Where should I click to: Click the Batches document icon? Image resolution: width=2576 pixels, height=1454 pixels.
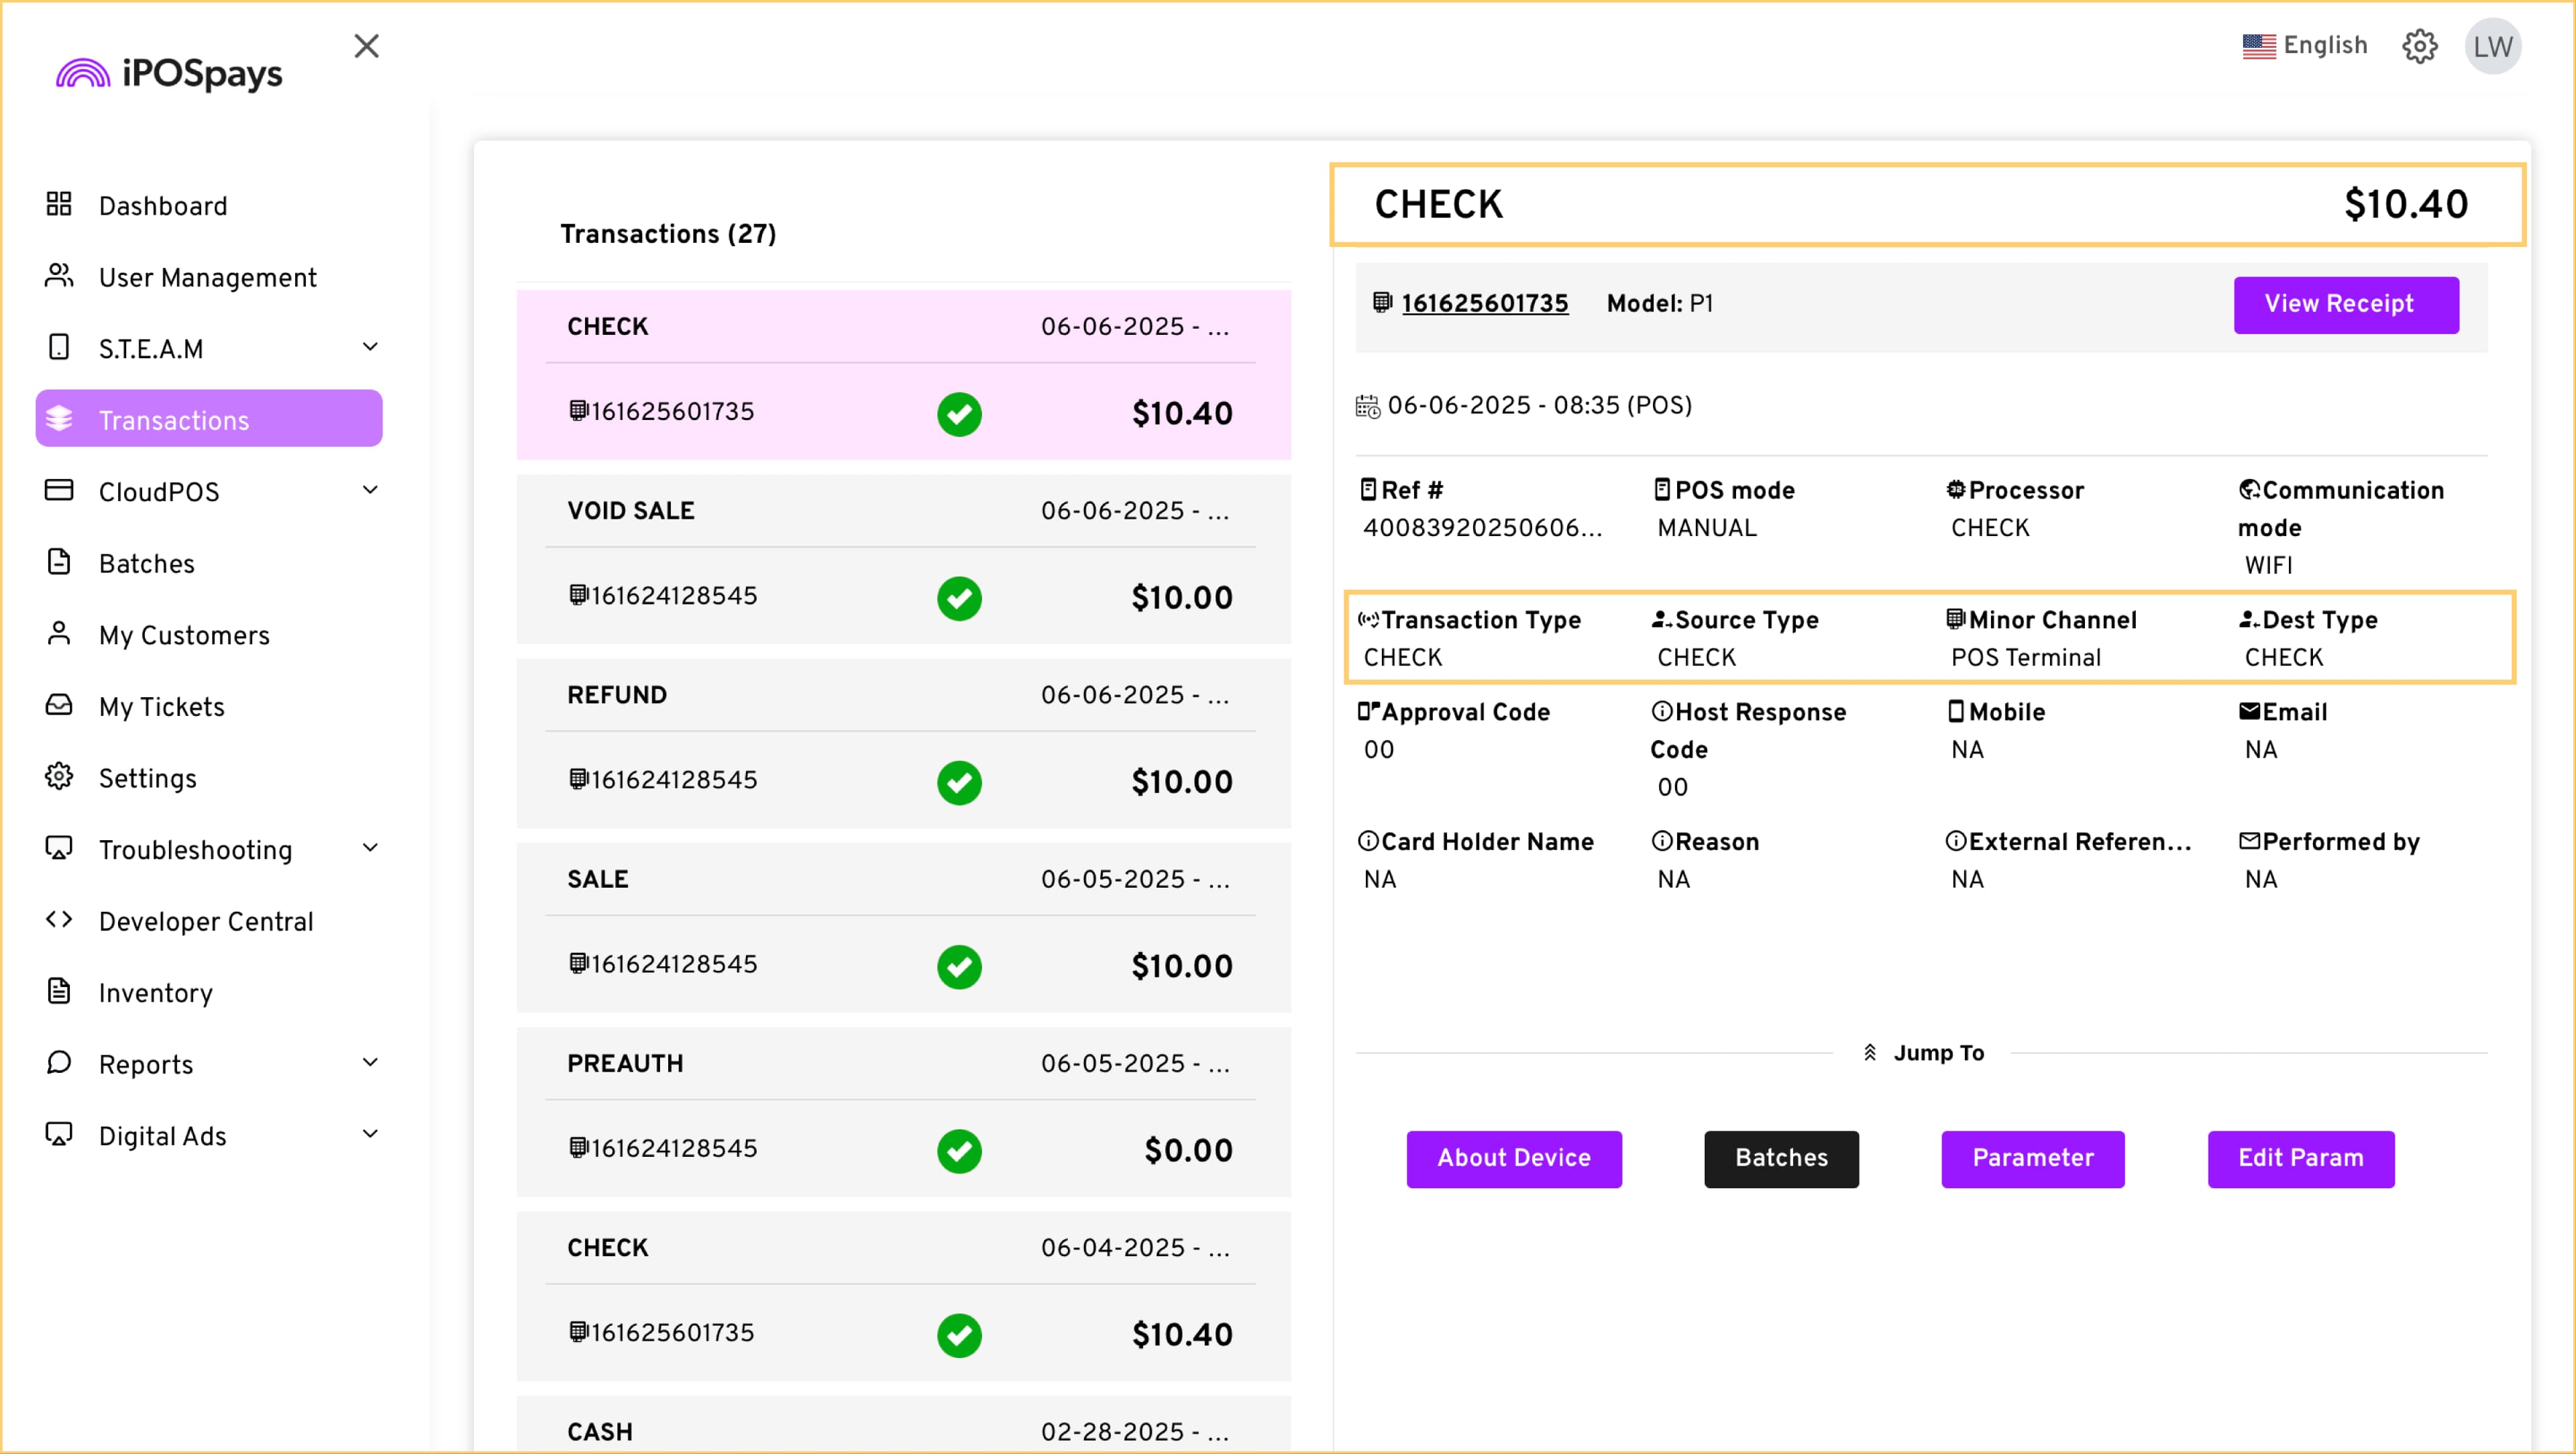(59, 562)
